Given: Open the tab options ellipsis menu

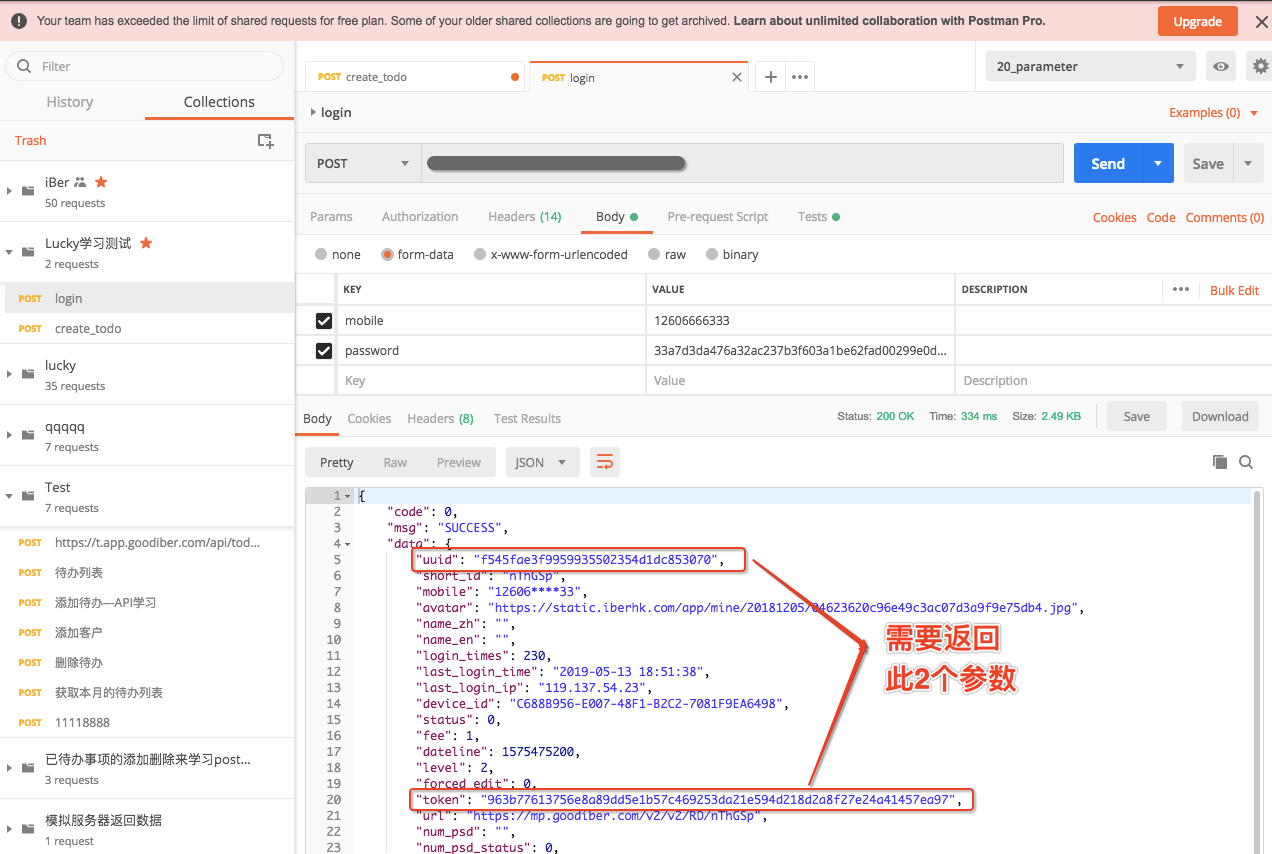Looking at the screenshot, I should [800, 76].
